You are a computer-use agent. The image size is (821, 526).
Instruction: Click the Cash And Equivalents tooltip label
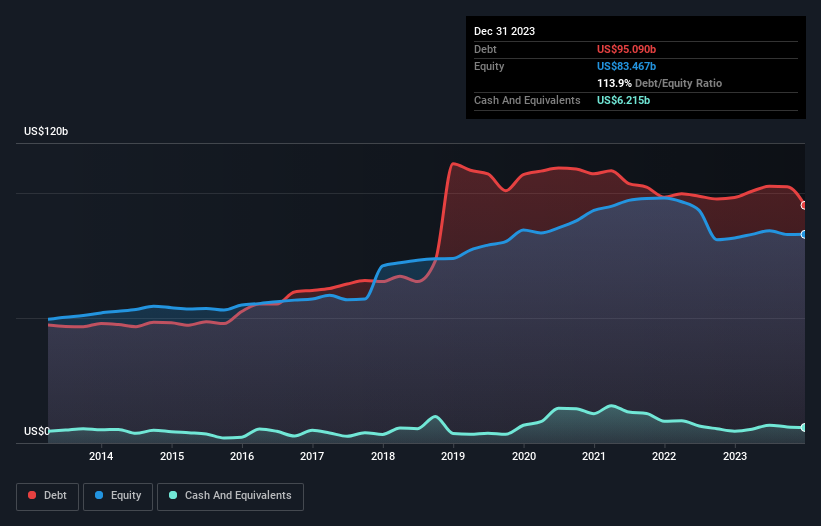527,100
